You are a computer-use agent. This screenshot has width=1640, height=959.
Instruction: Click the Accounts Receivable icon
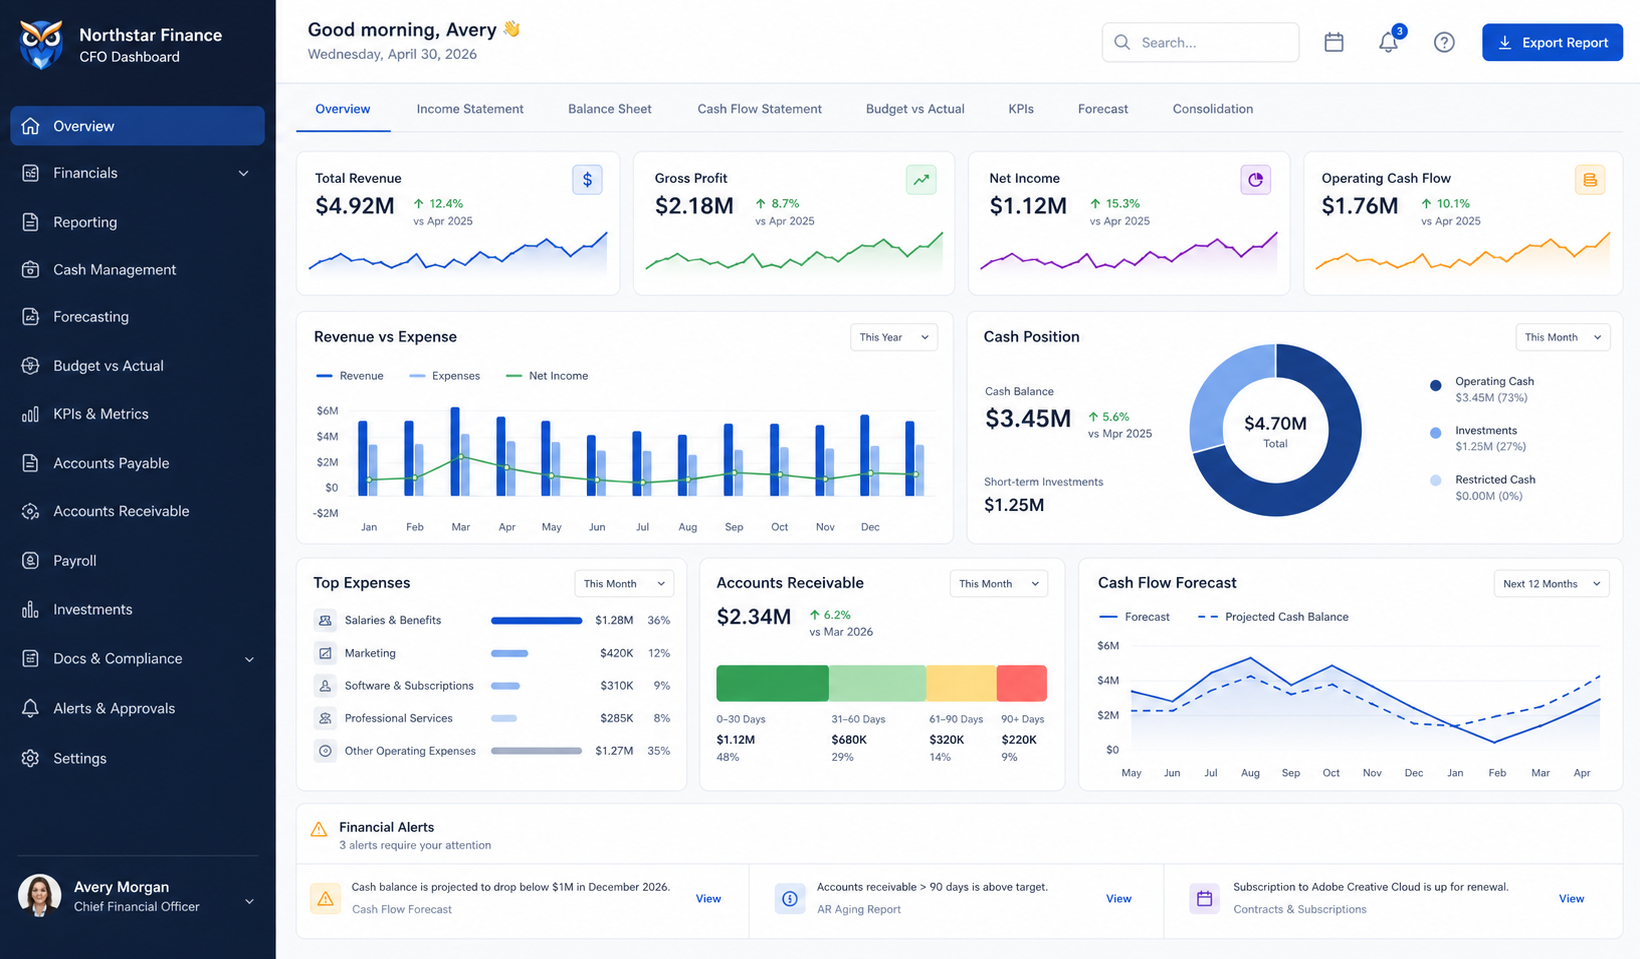pos(31,511)
